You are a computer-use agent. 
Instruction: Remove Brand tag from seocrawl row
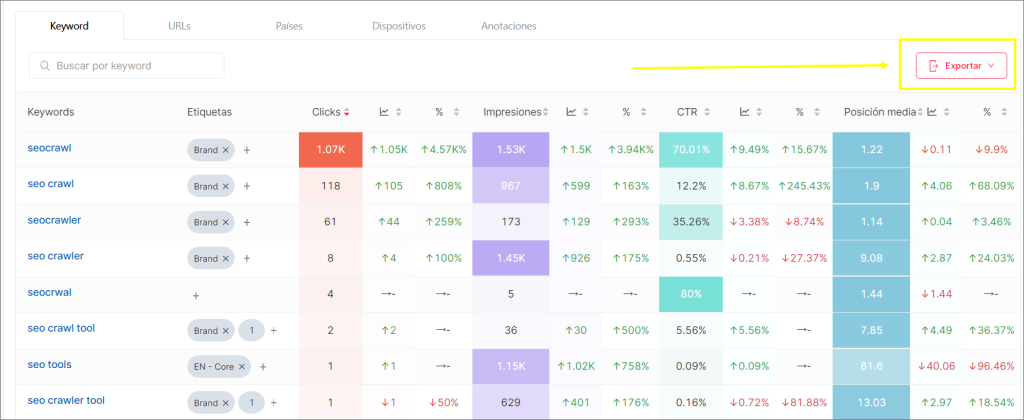tap(225, 150)
